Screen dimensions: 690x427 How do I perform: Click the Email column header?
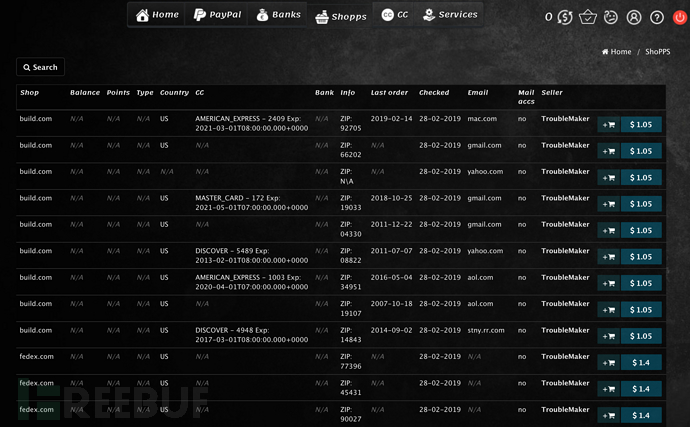pos(478,92)
